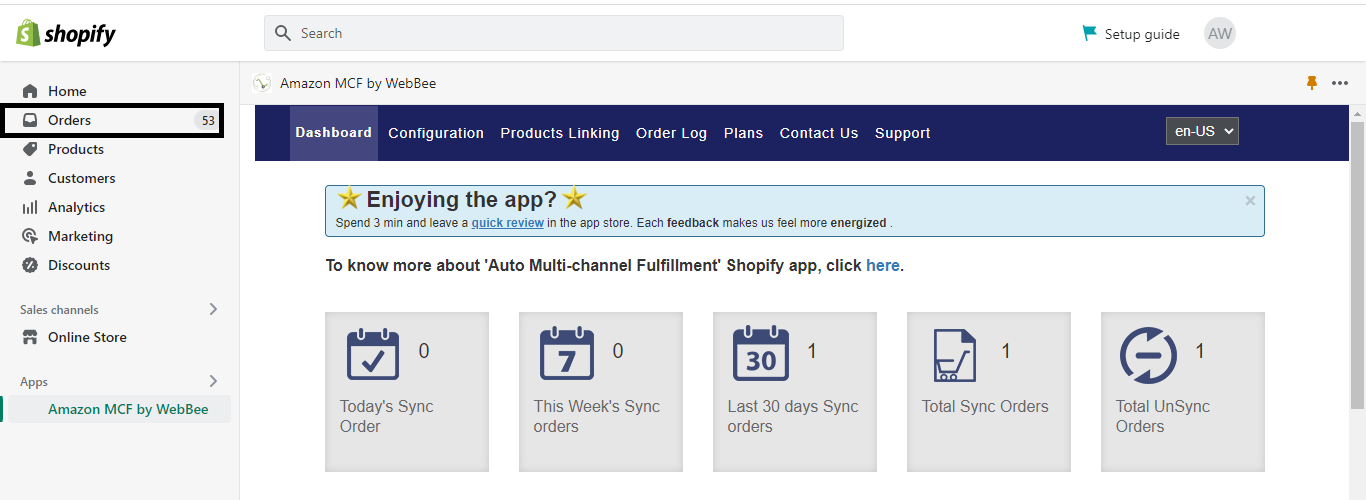Click the quick review link
The image size is (1366, 500).
508,223
